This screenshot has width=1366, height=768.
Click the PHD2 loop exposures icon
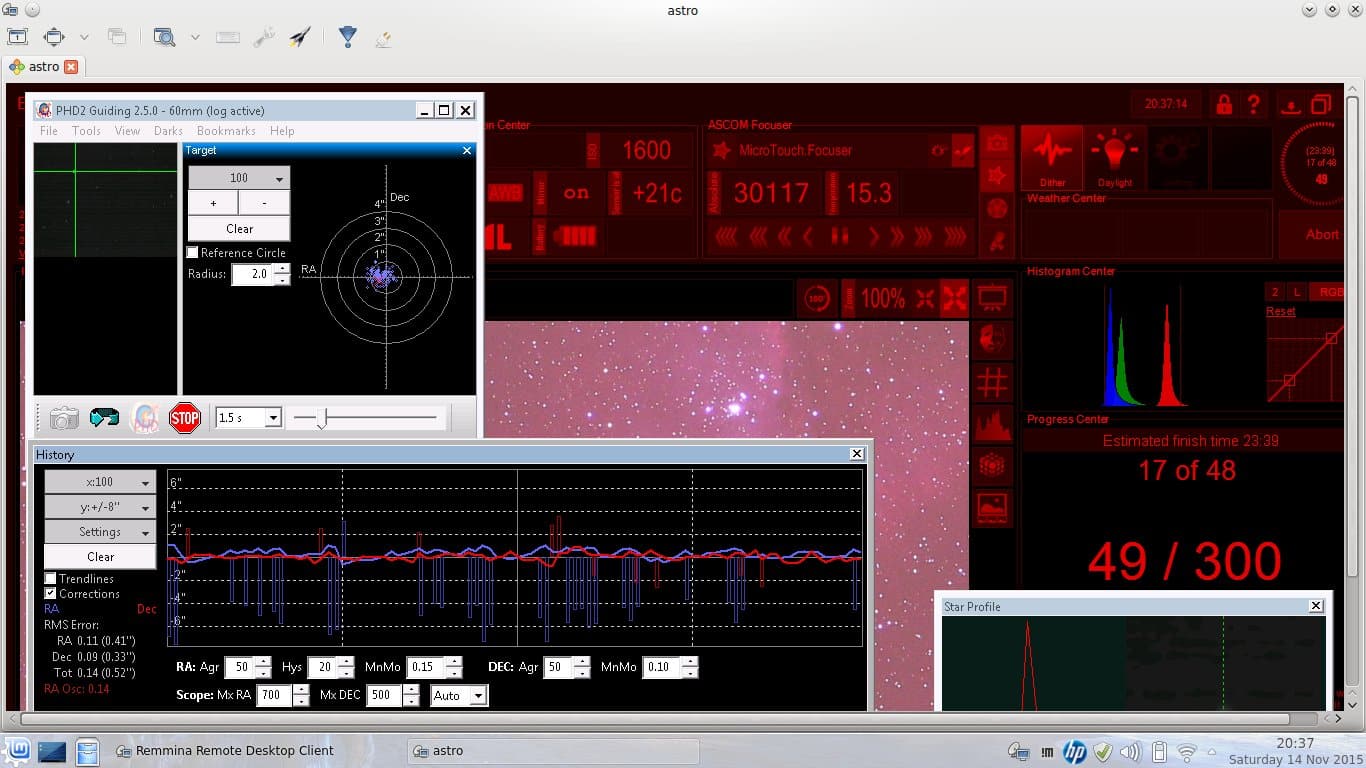coord(104,418)
